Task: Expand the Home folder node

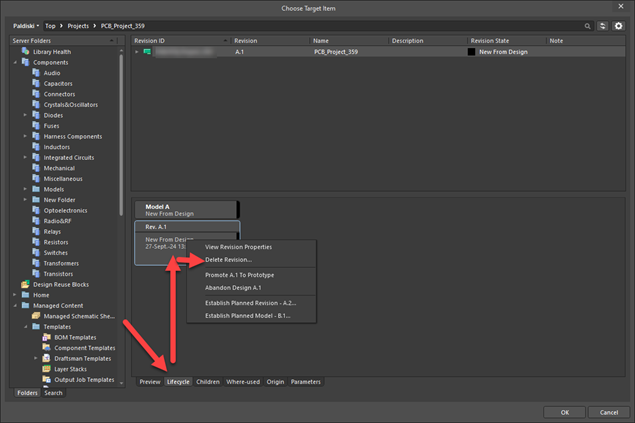Action: [x=15, y=295]
